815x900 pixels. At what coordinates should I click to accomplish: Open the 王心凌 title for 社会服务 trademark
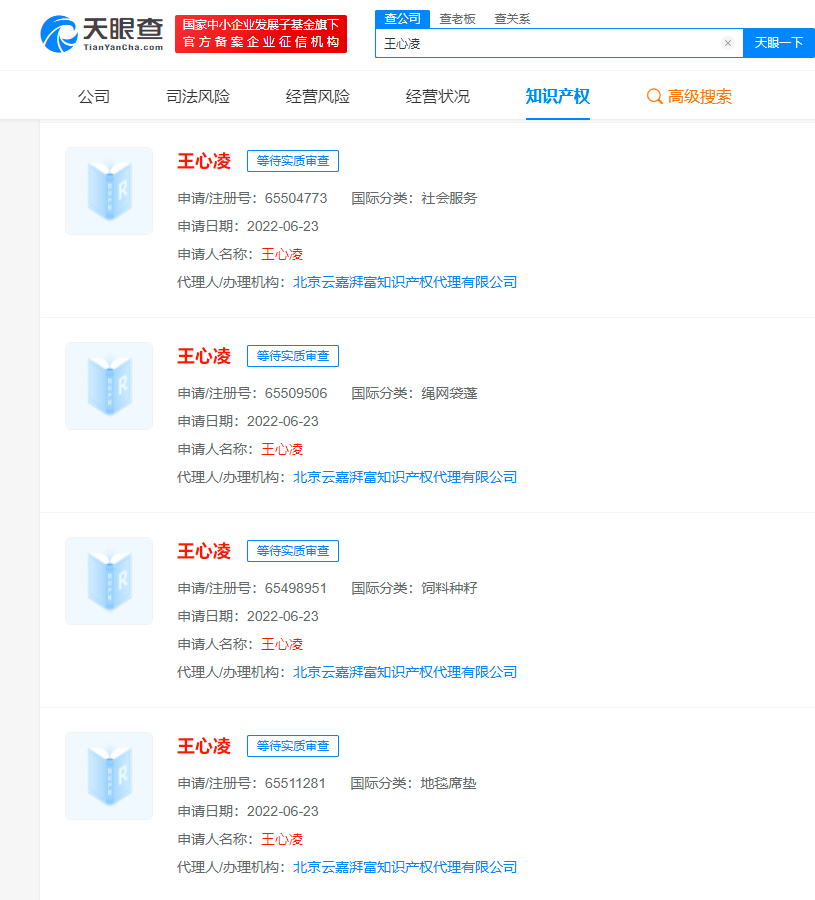[204, 161]
